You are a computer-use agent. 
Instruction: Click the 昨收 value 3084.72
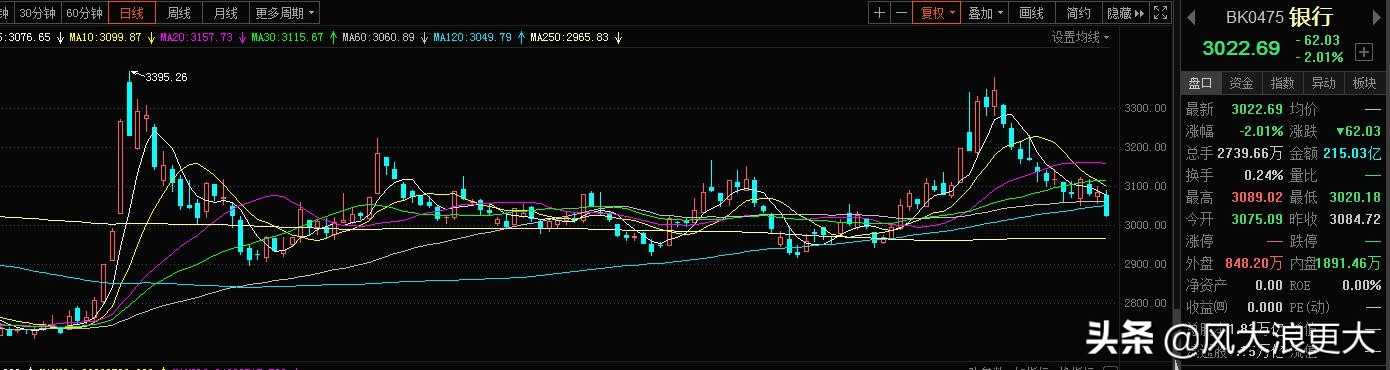pyautogui.click(x=1354, y=219)
